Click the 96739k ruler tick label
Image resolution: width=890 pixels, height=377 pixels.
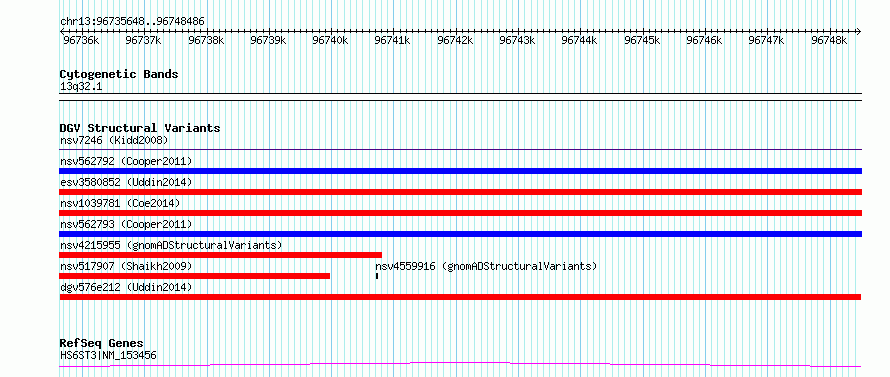(x=268, y=40)
